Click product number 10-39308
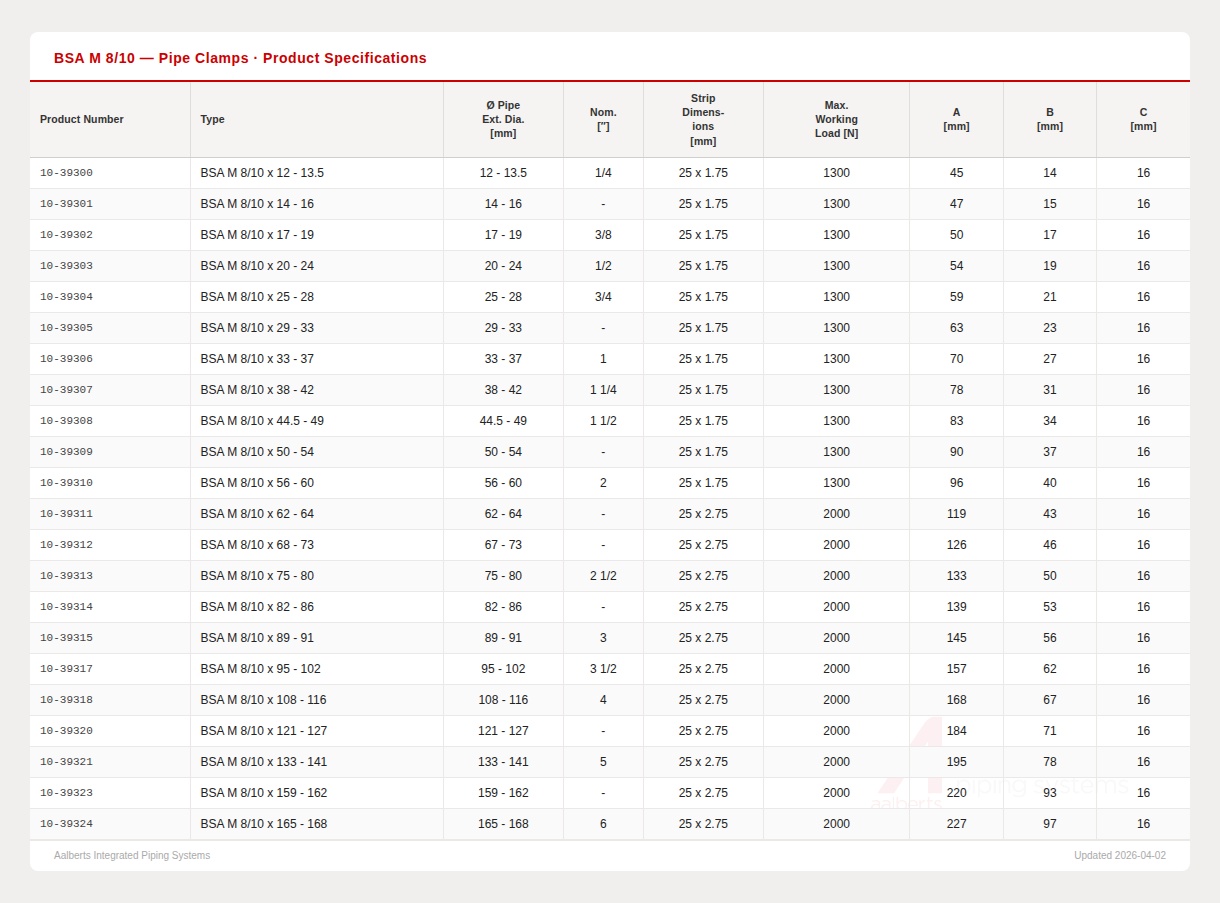This screenshot has height=903, width=1220. point(66,421)
